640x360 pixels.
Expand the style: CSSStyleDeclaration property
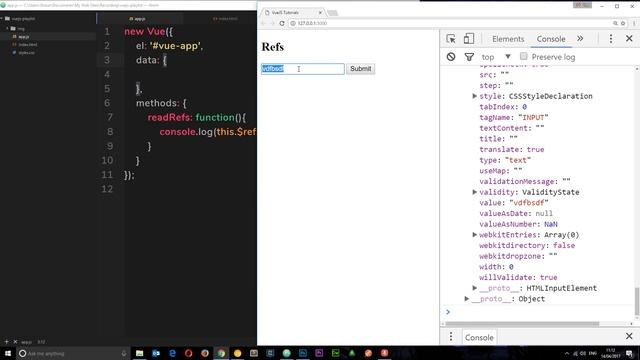click(474, 96)
